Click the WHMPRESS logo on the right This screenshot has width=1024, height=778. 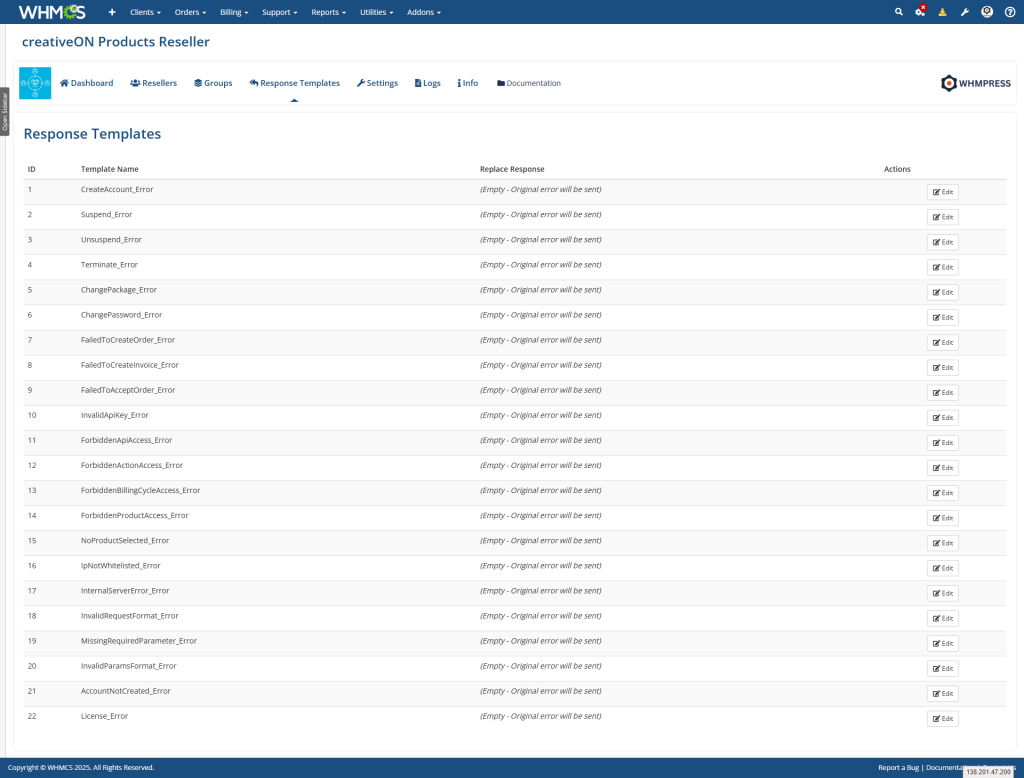point(975,84)
